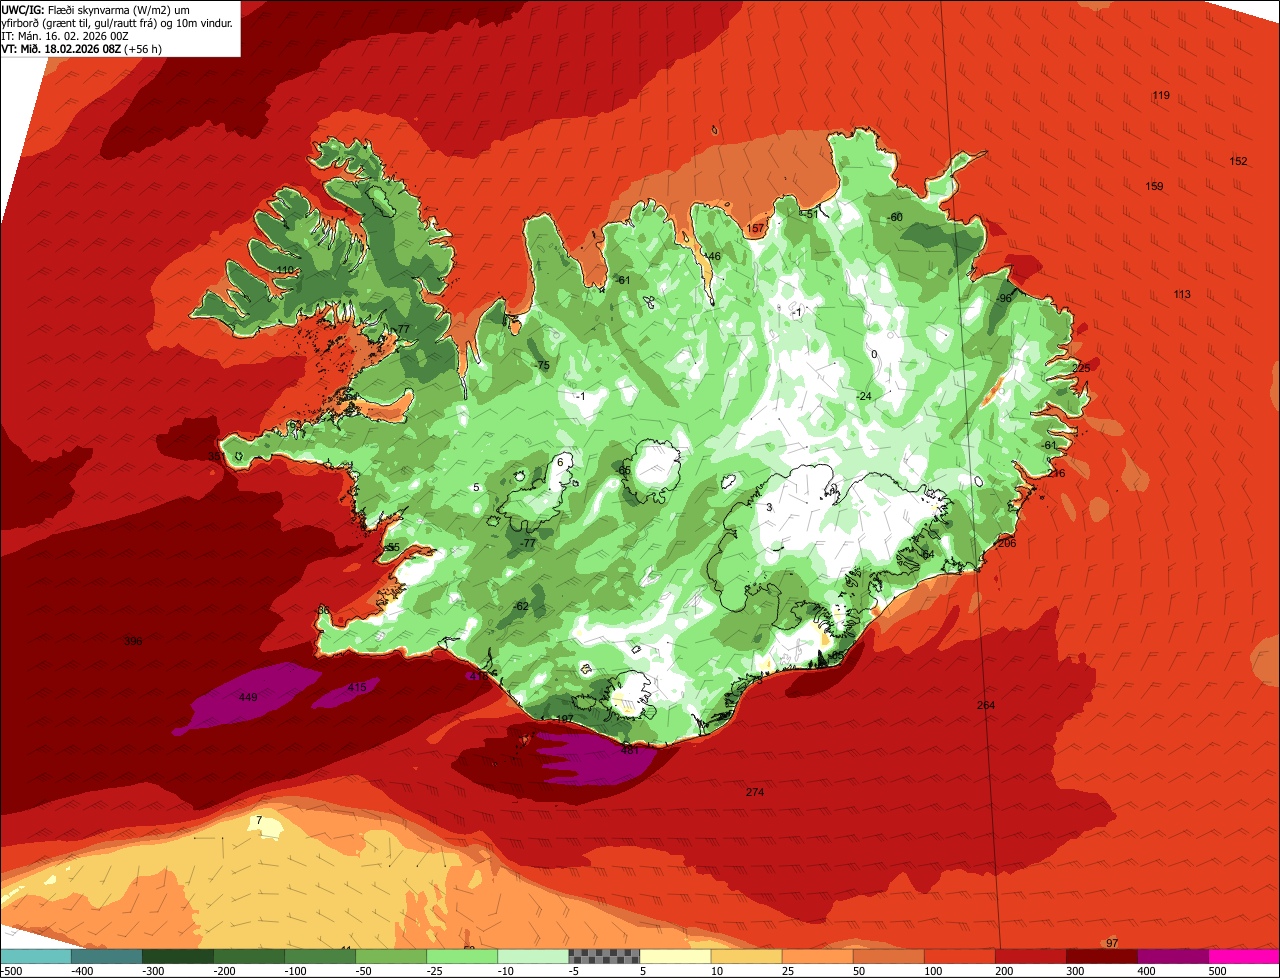This screenshot has height=978, width=1280.
Task: Click the value -60 in northeast Iceland
Action: tap(895, 218)
